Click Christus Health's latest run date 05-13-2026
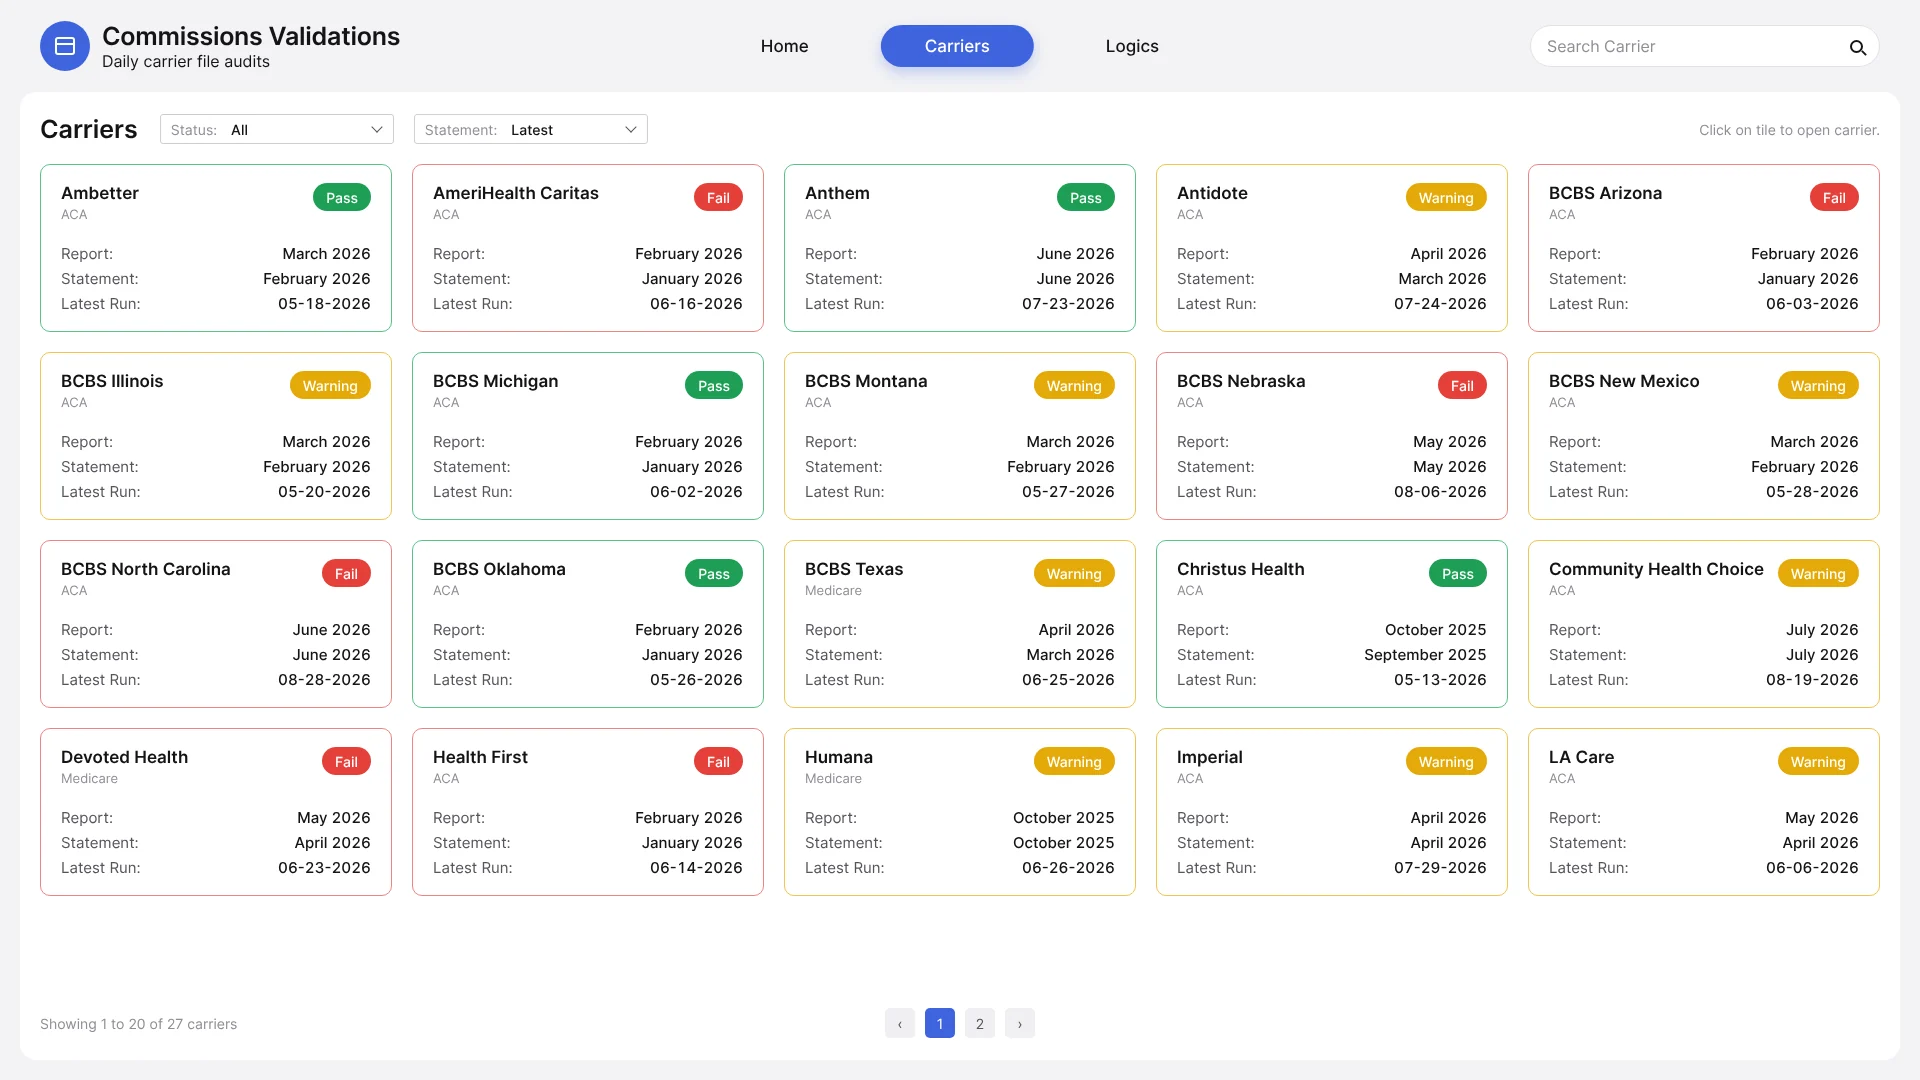This screenshot has height=1080, width=1920. [x=1440, y=680]
